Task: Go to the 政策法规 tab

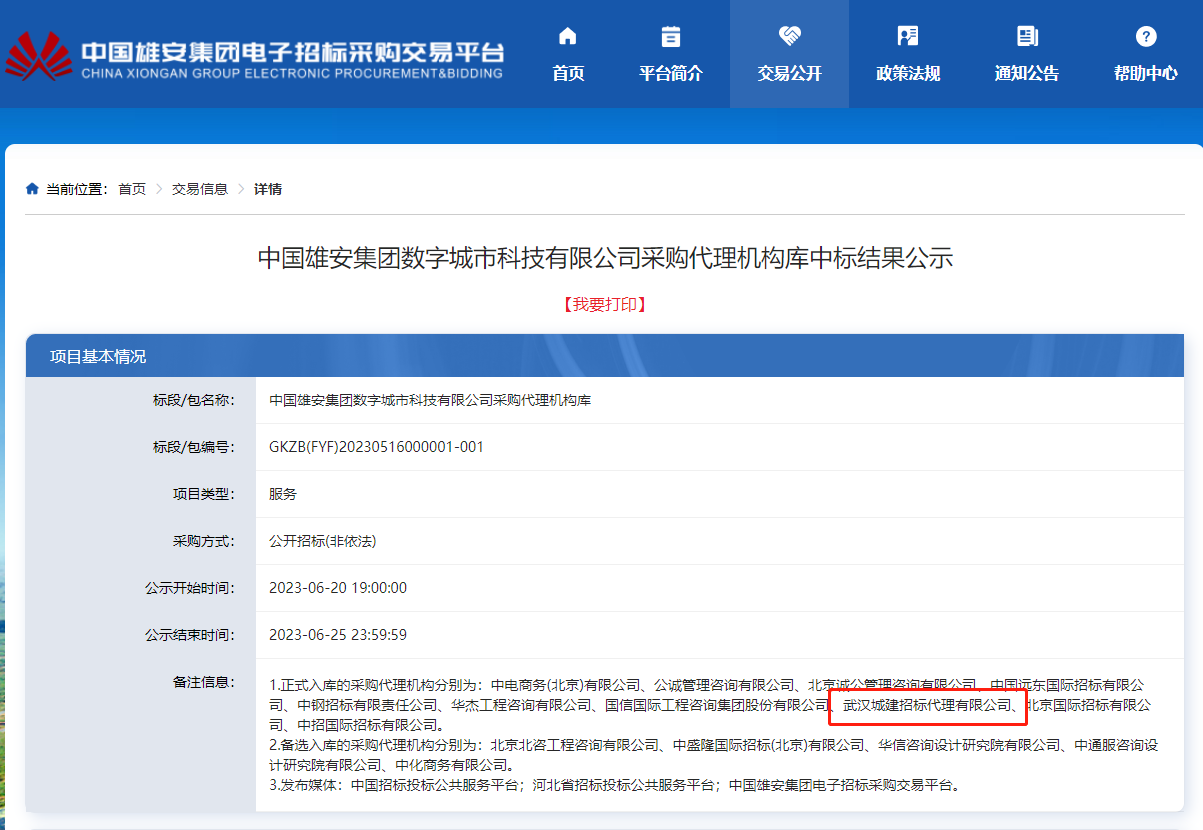Action: 908,54
